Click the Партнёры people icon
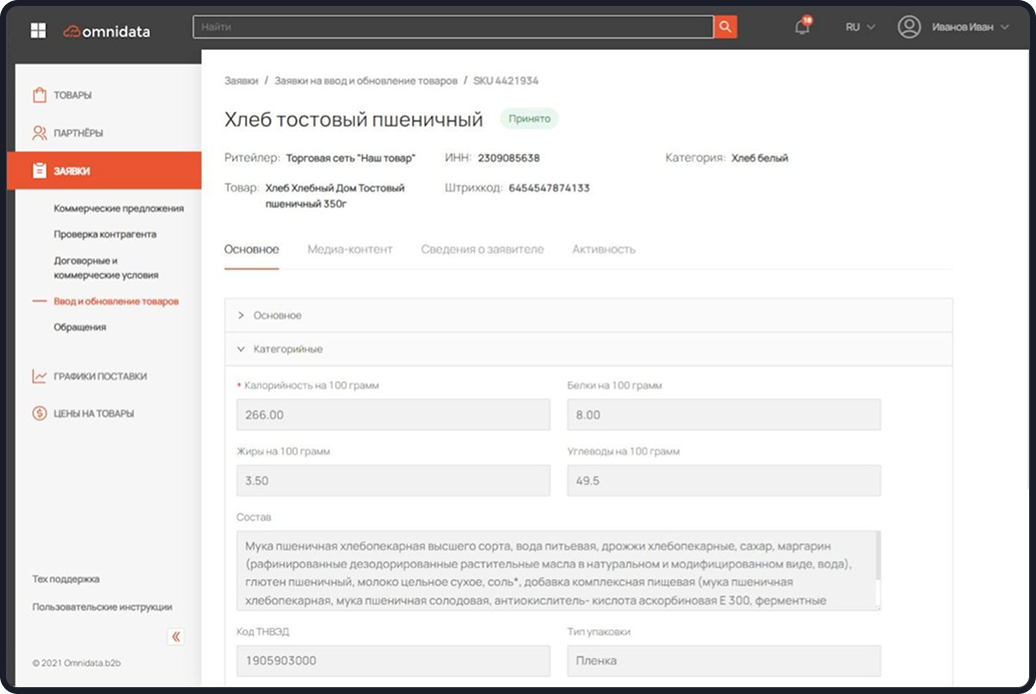 coord(40,133)
